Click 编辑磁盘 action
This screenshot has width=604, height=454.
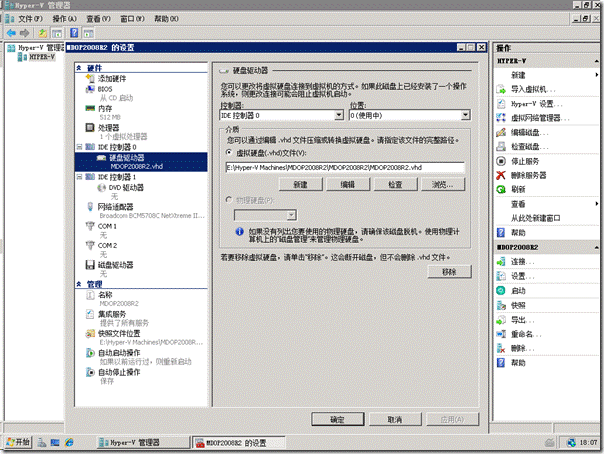point(530,132)
